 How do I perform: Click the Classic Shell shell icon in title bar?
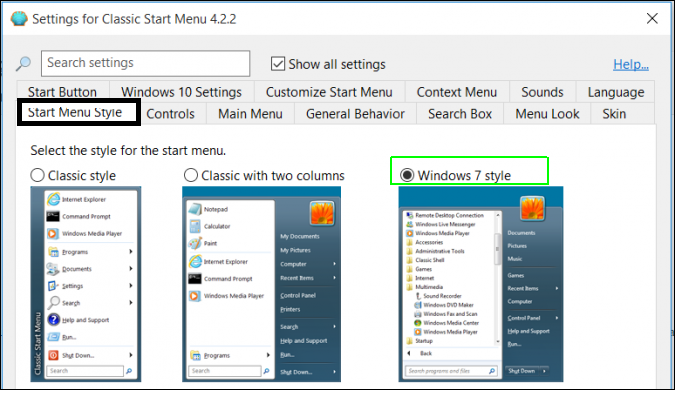point(19,19)
